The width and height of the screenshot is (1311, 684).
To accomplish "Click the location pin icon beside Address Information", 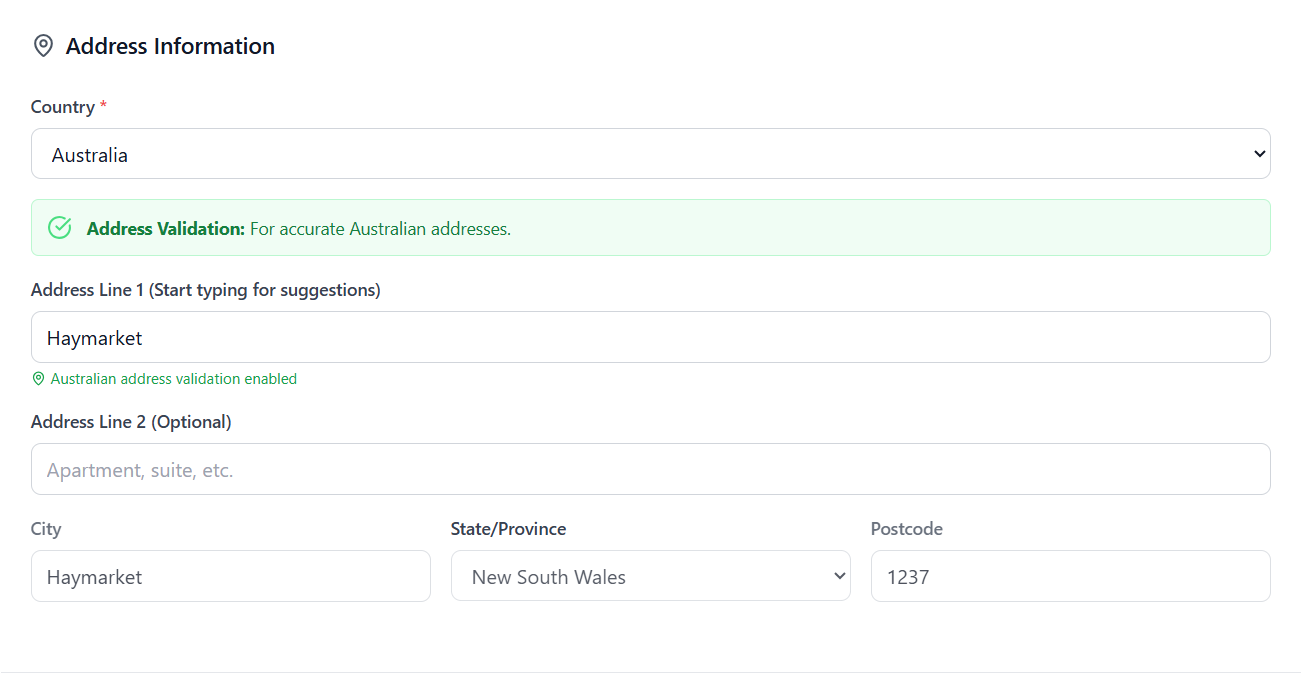I will (43, 45).
